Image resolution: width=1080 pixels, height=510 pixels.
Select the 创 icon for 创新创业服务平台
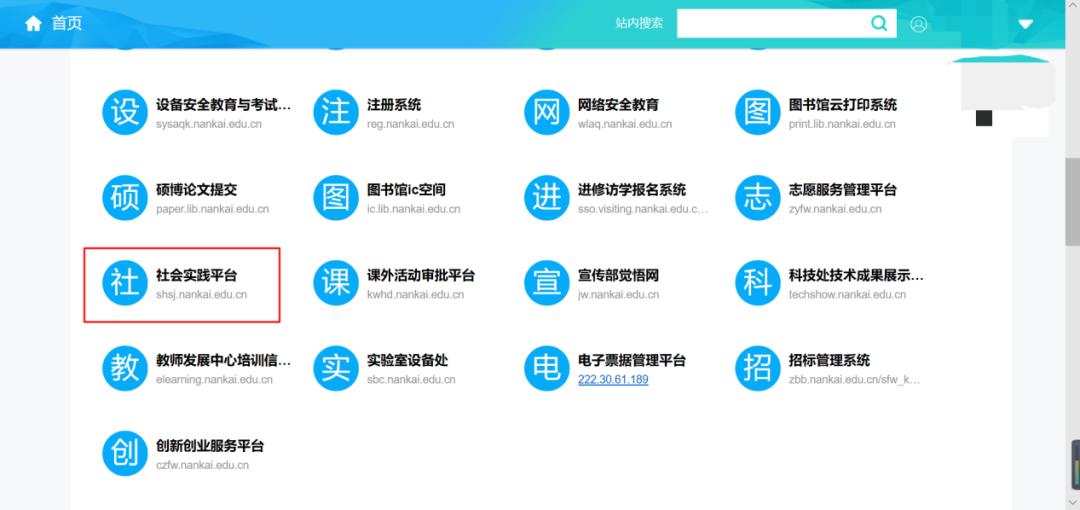125,454
